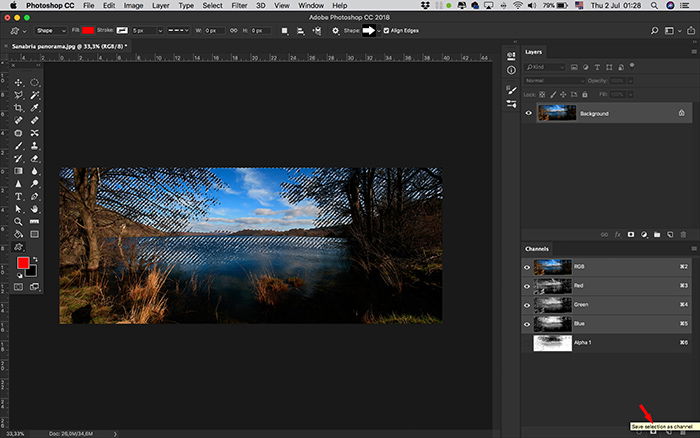Select the Clone Stamp tool
The width and height of the screenshot is (700, 438).
(34, 146)
